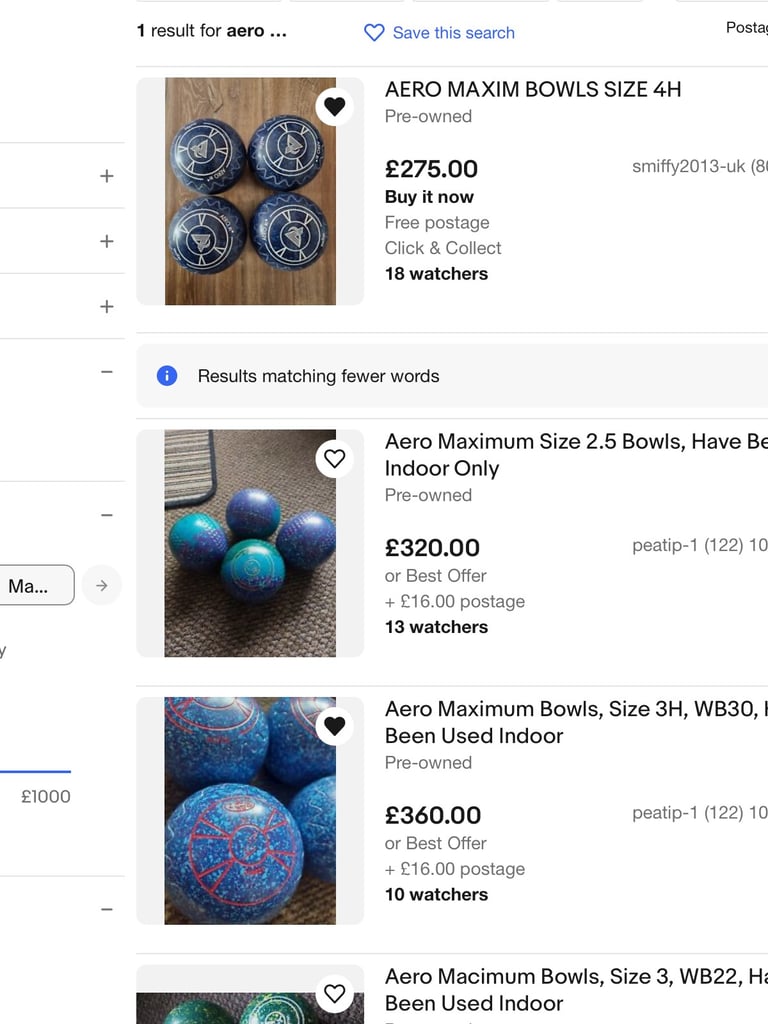Open the AERO MAXIM BOWLS SIZE 4H listing
768x1024 pixels.
point(533,89)
